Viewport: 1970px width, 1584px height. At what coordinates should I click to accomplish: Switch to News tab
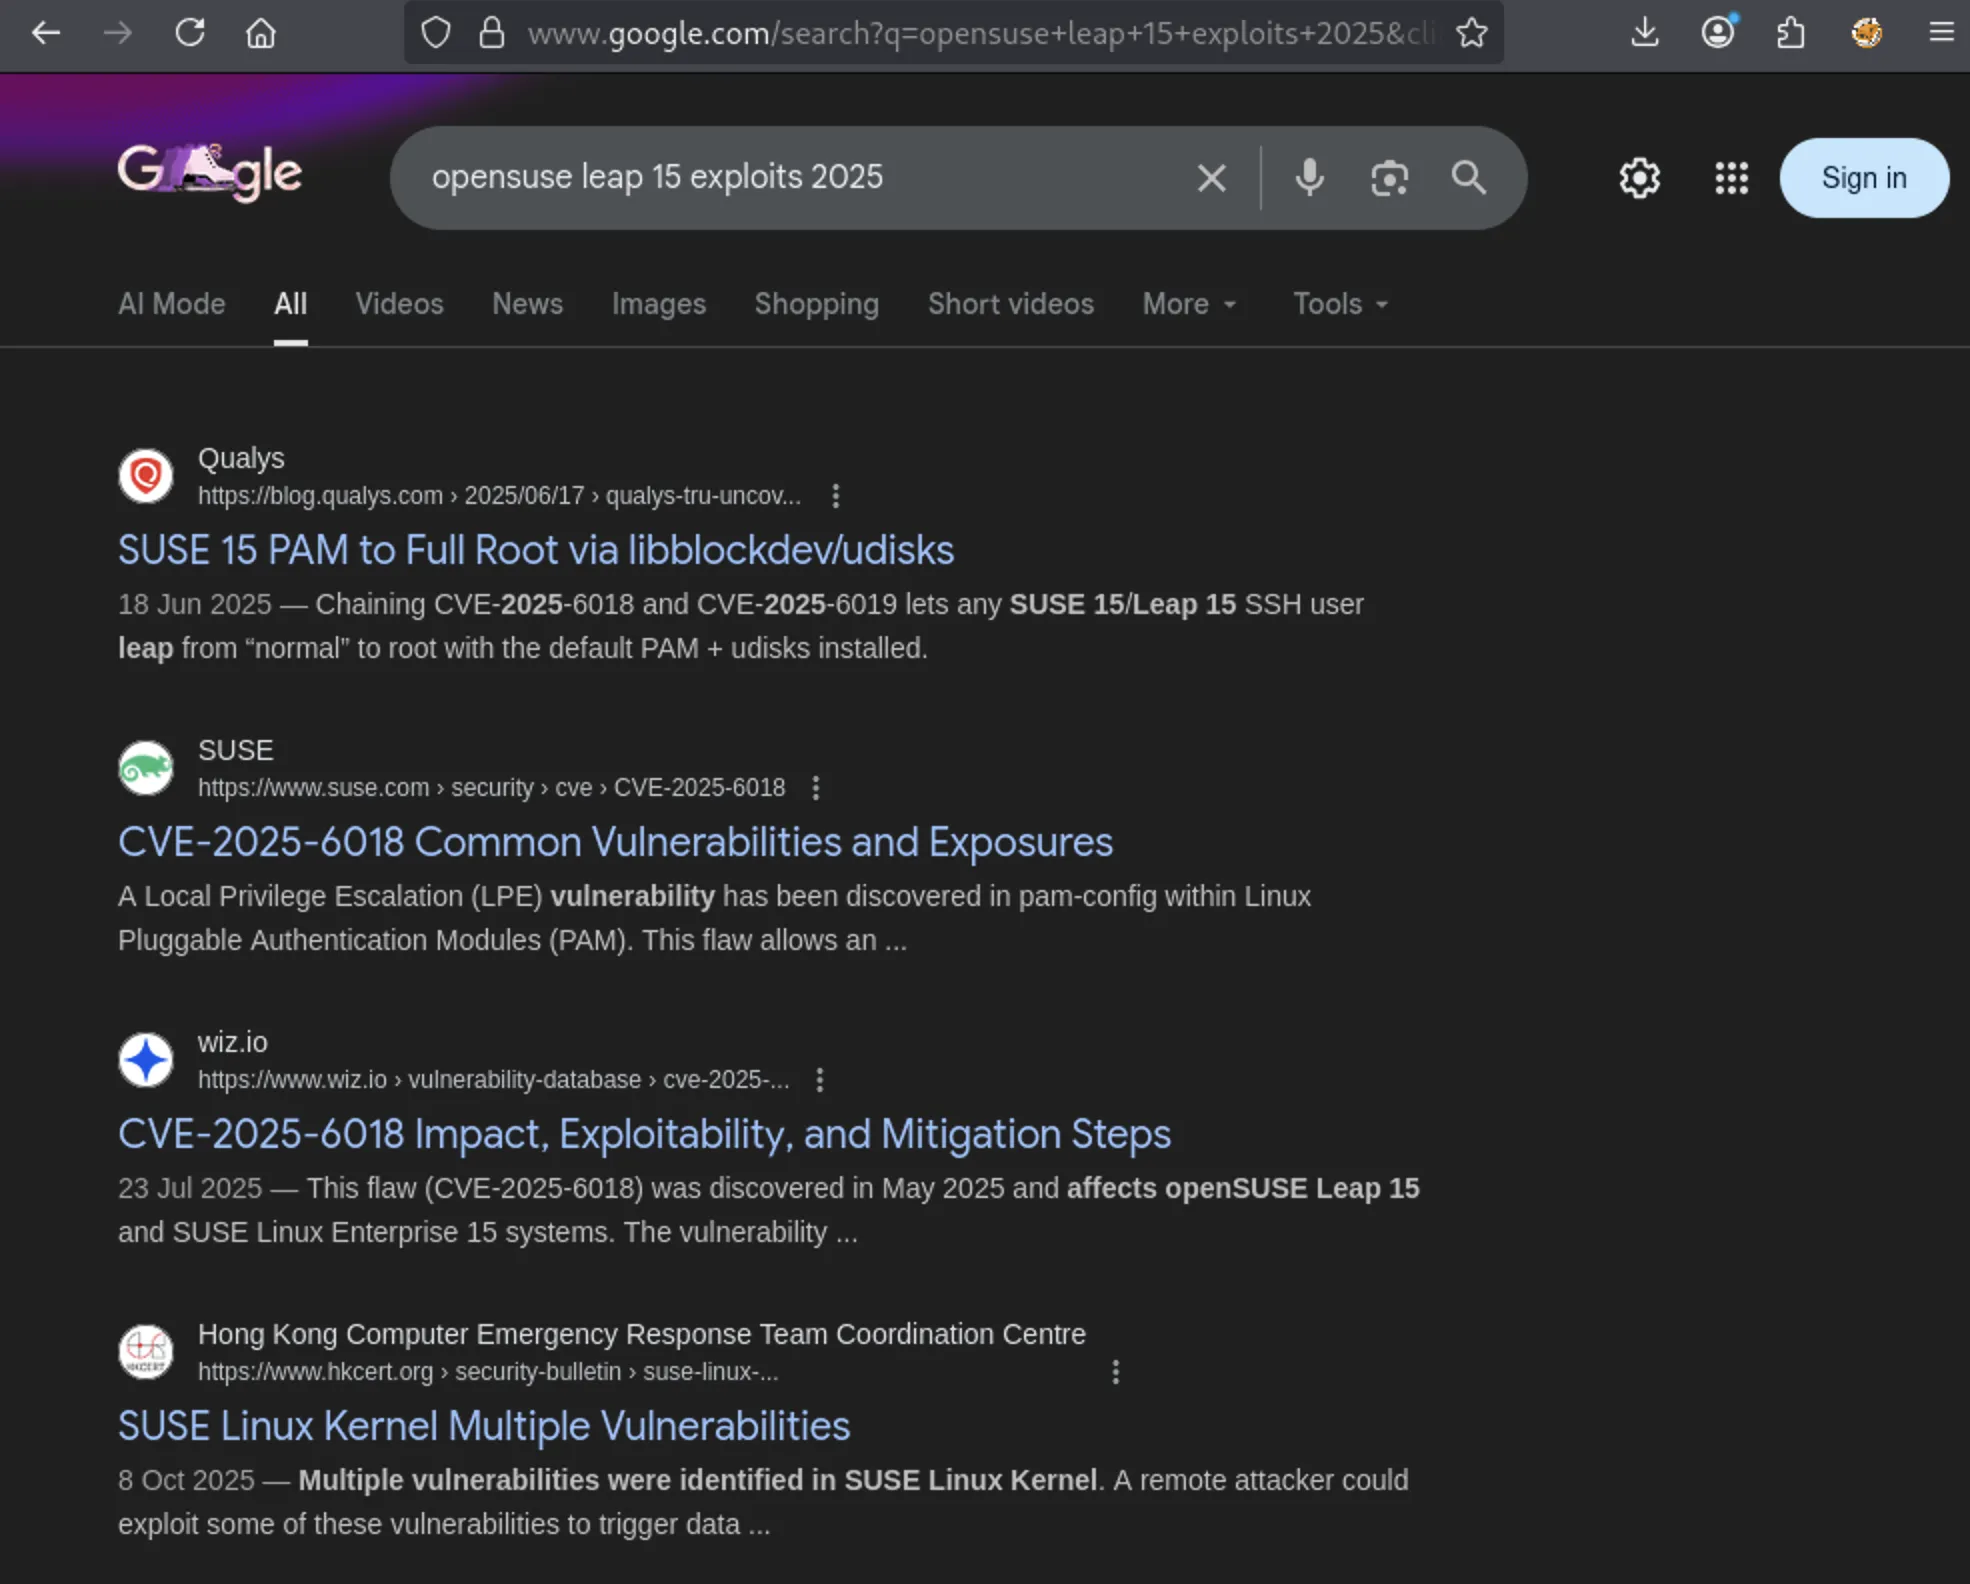[527, 304]
